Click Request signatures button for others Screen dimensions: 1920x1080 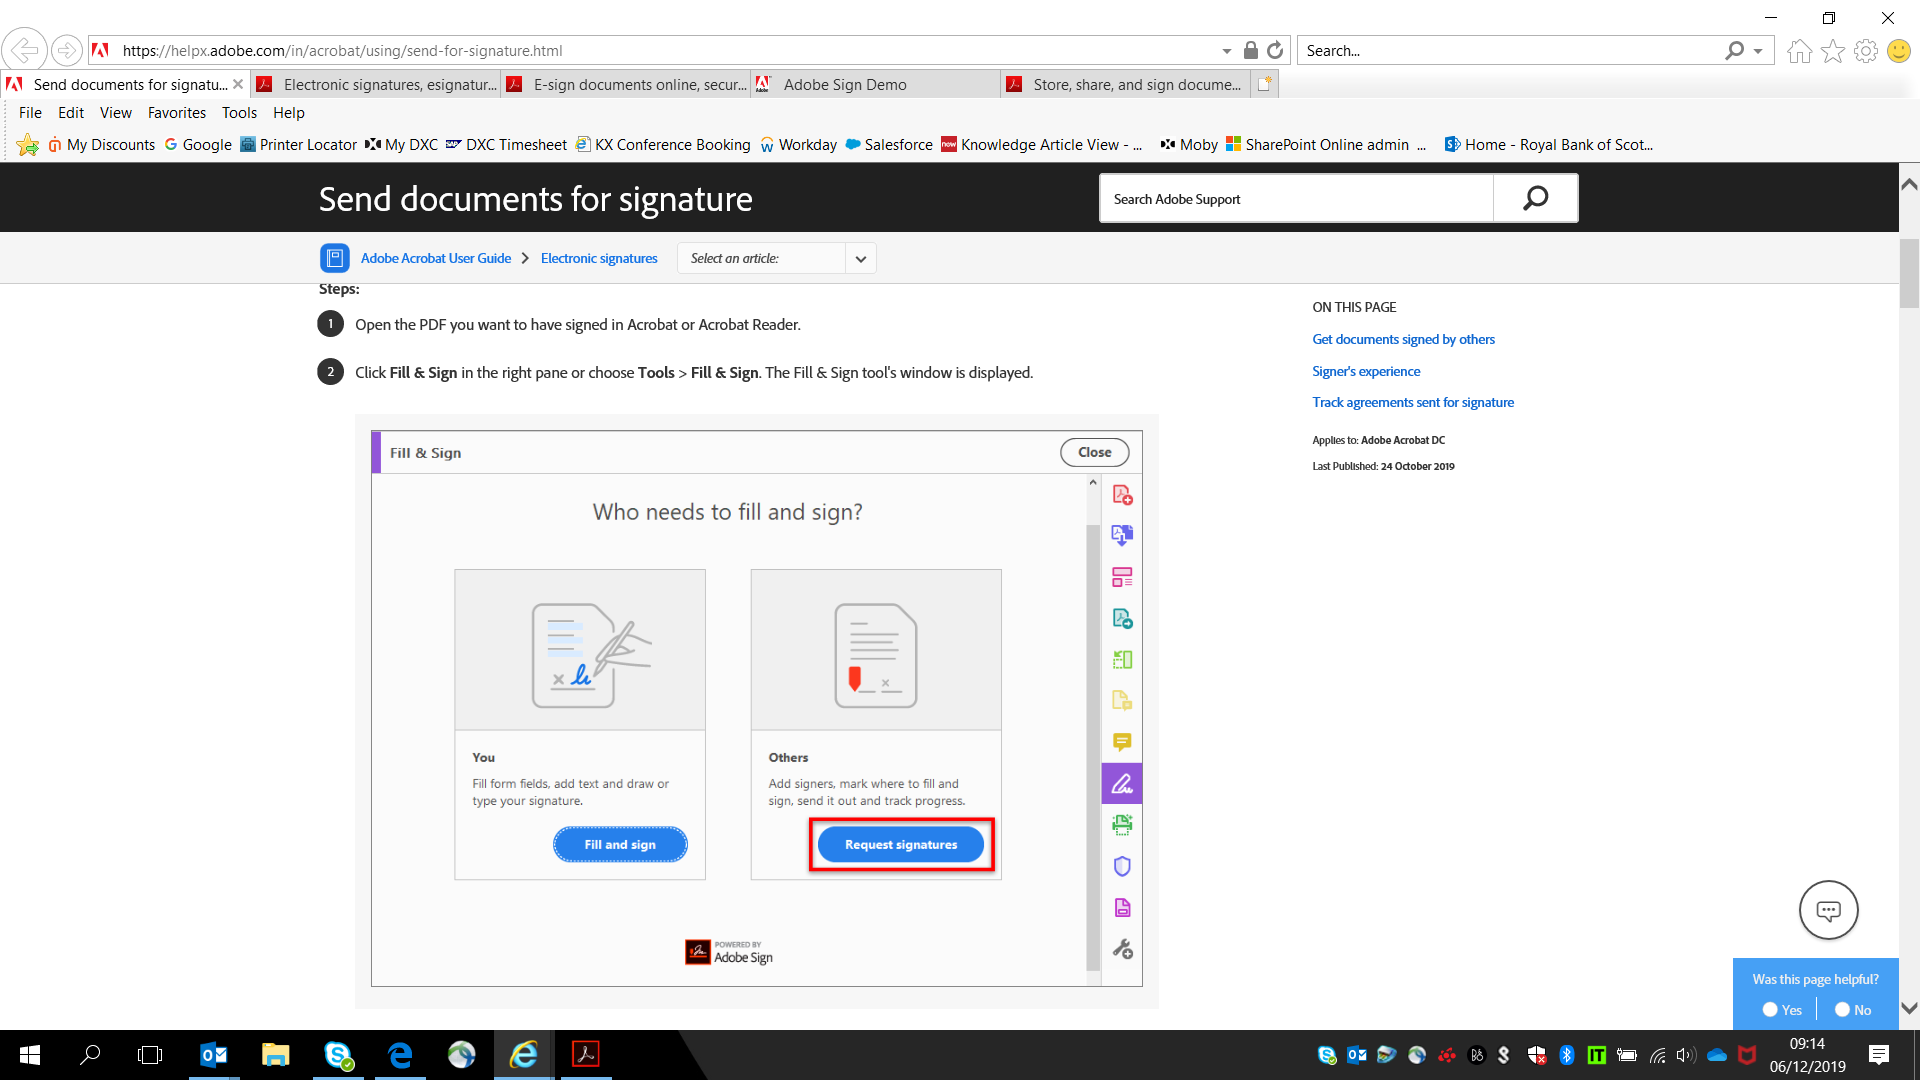point(899,844)
